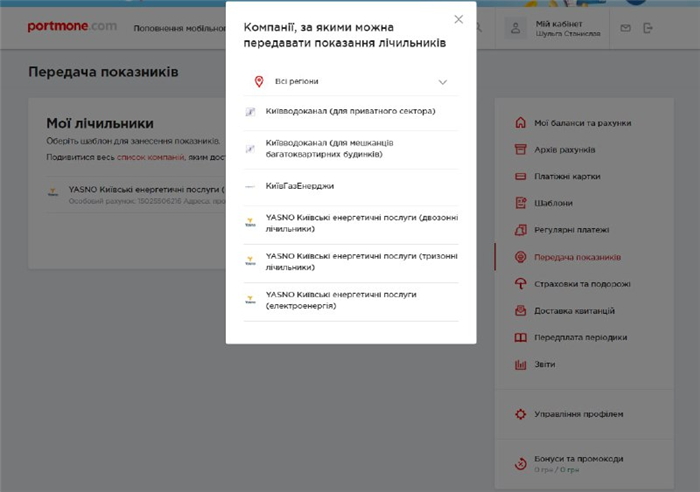The width and height of the screenshot is (700, 492).
Task: Click Київводоканал приватного сектора logo icon
Action: click(x=250, y=112)
